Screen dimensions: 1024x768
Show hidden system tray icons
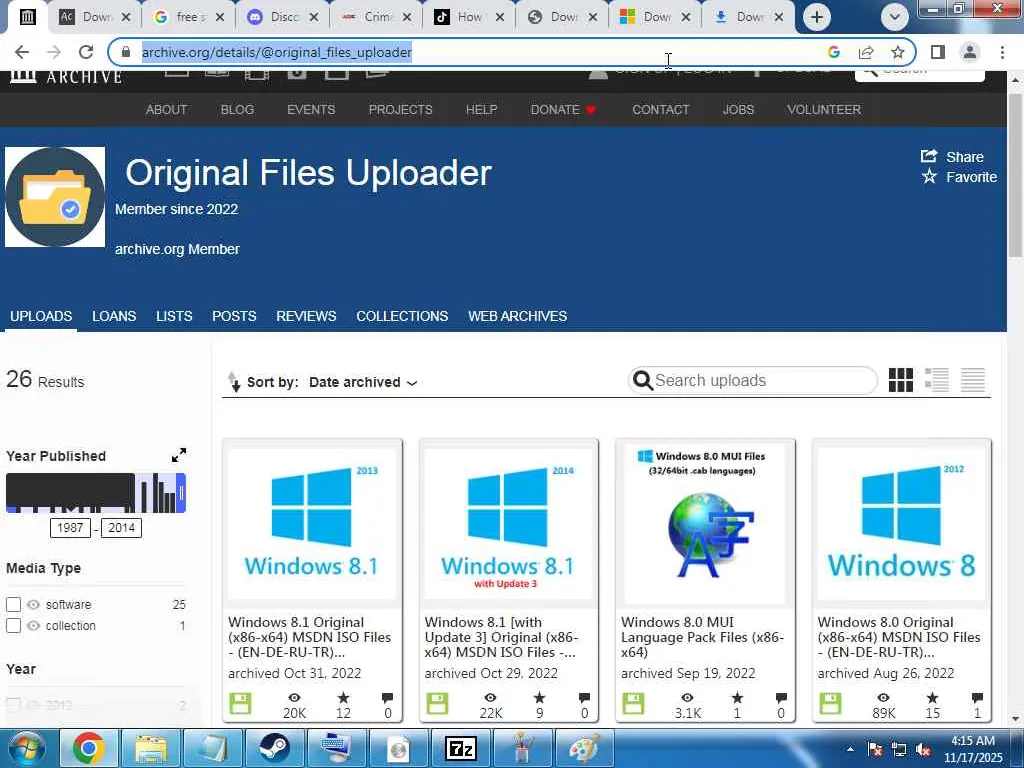[x=850, y=749]
